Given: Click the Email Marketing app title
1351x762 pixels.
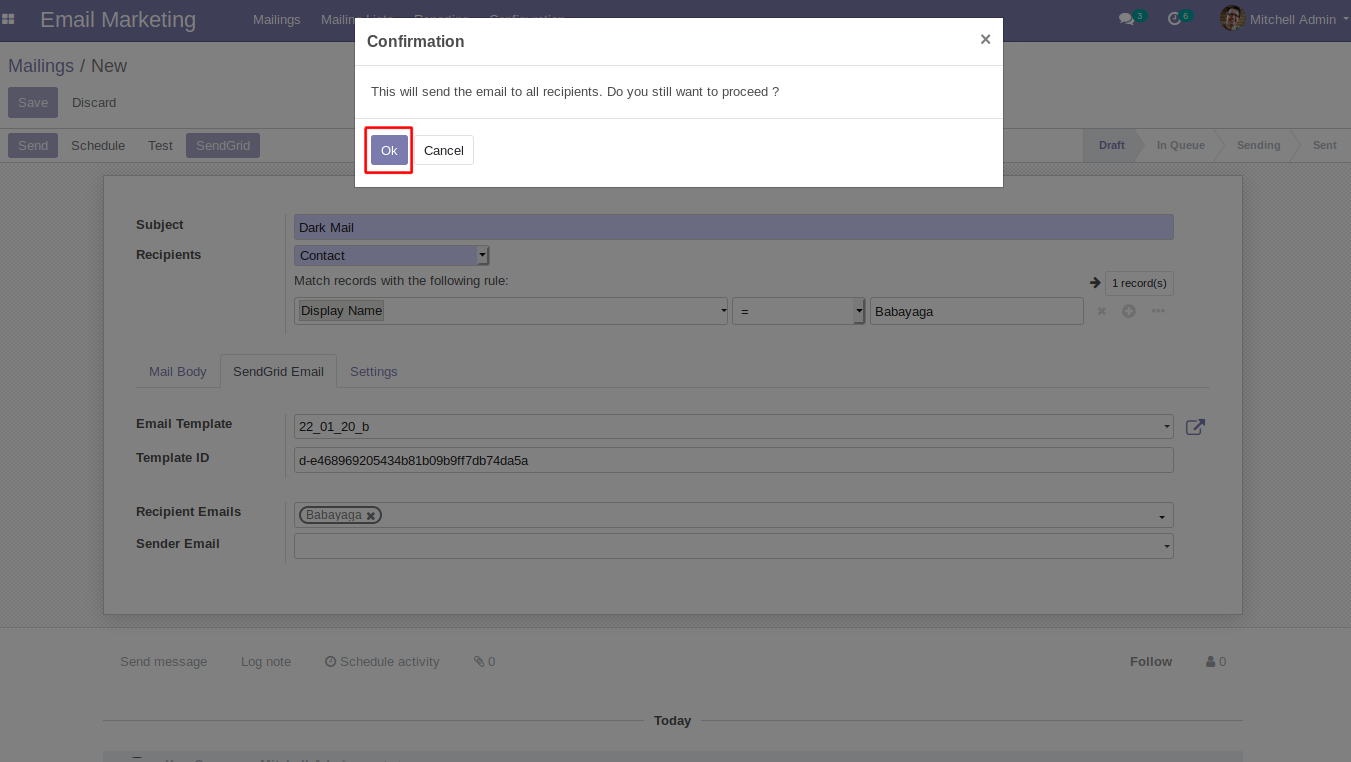Looking at the screenshot, I should click(x=118, y=19).
